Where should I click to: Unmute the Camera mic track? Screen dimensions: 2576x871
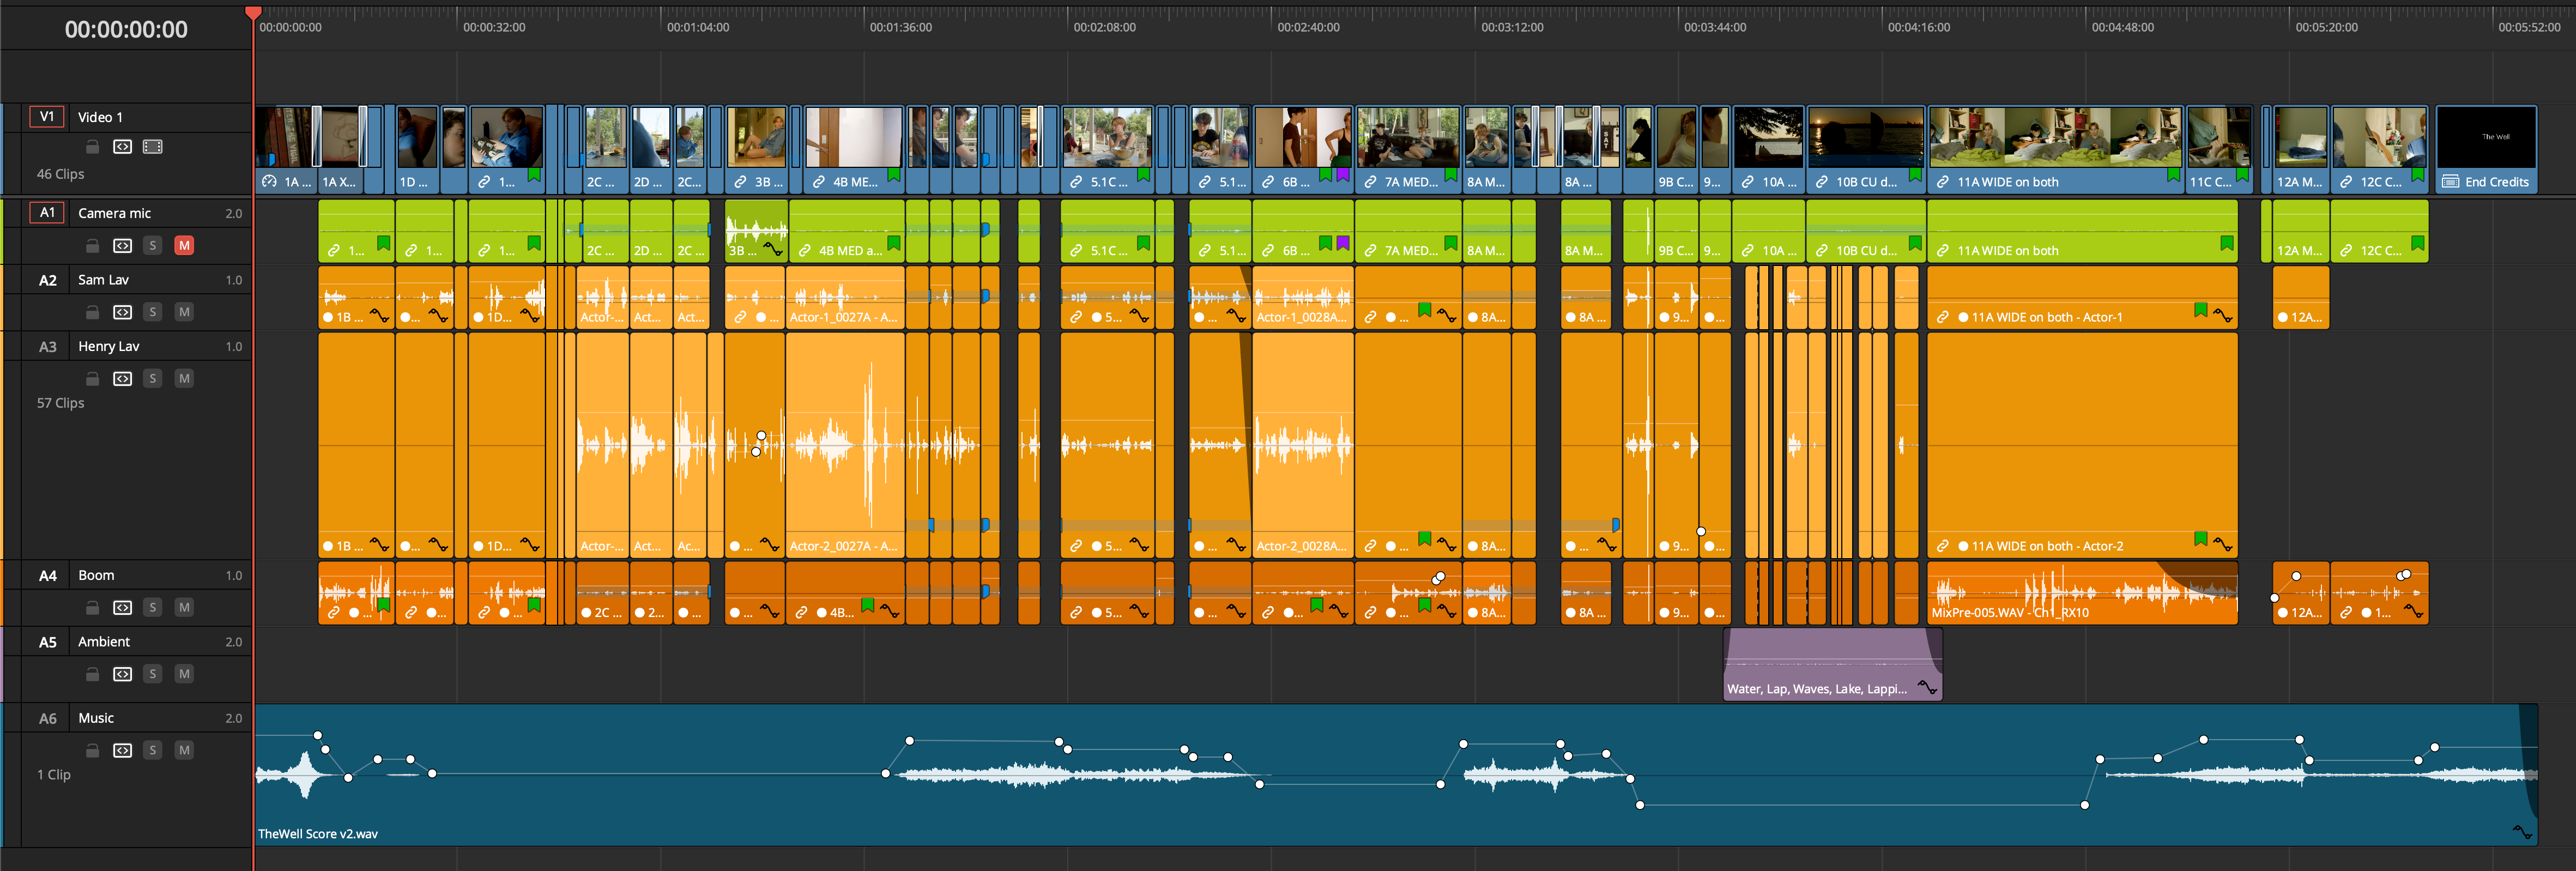184,246
